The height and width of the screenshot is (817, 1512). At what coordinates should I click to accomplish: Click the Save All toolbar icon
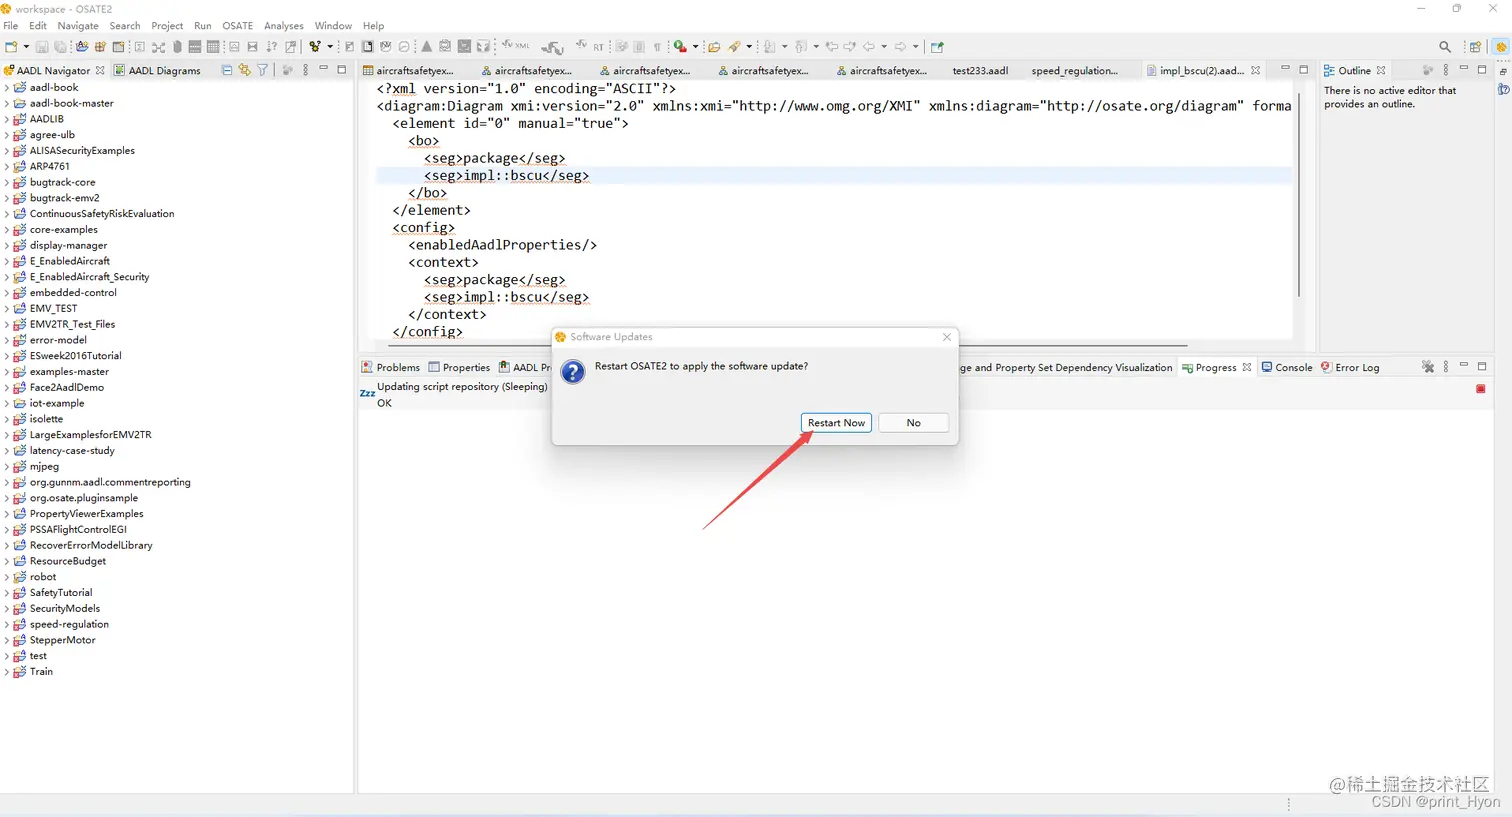click(60, 46)
